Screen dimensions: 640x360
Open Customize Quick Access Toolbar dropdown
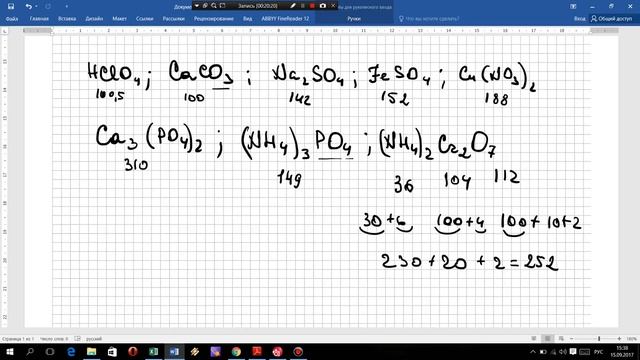[67, 7]
